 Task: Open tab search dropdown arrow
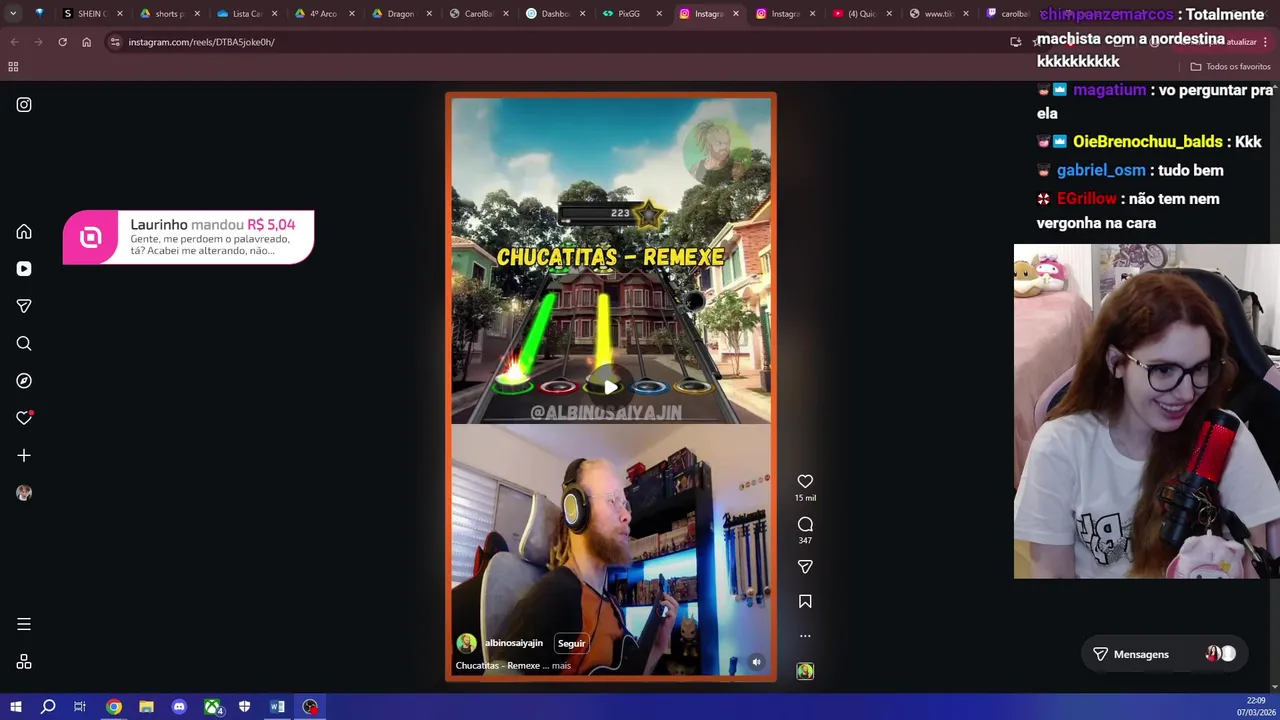(13, 14)
